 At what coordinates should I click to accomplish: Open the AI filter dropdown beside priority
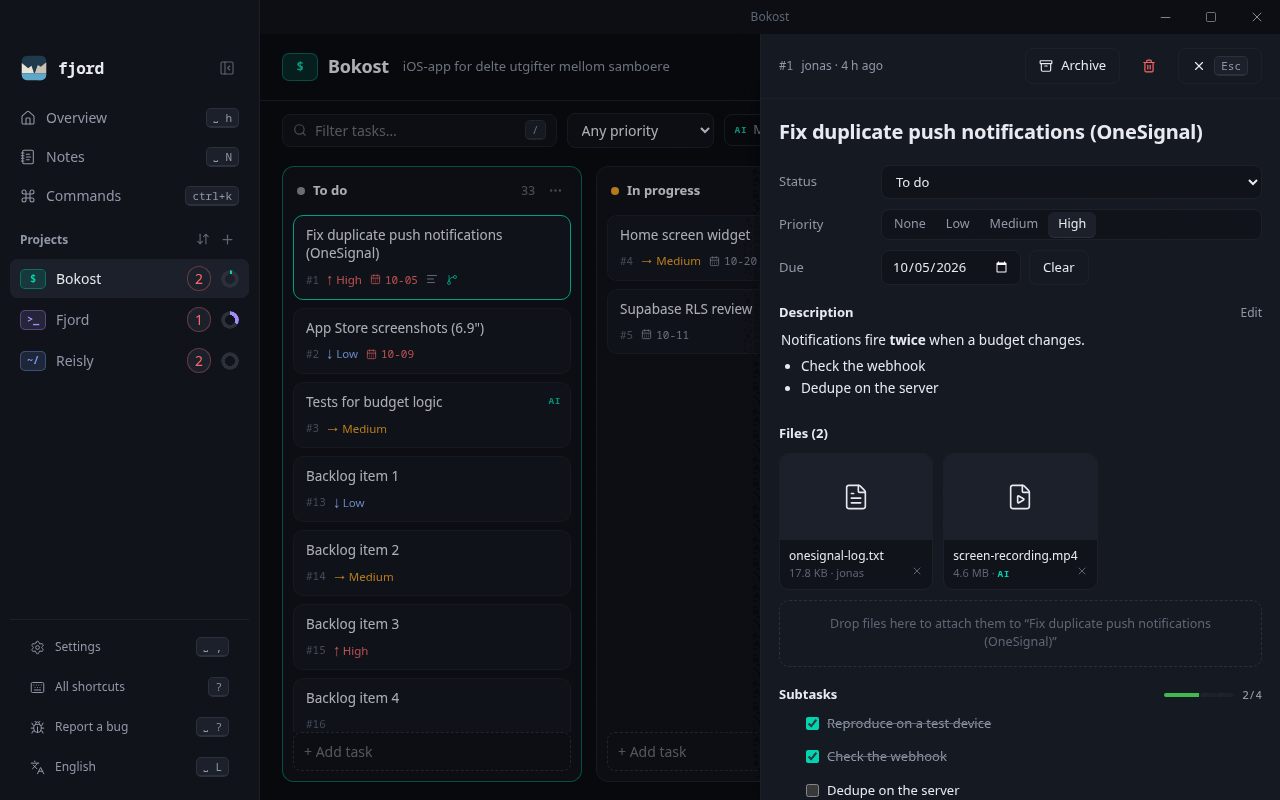click(742, 130)
